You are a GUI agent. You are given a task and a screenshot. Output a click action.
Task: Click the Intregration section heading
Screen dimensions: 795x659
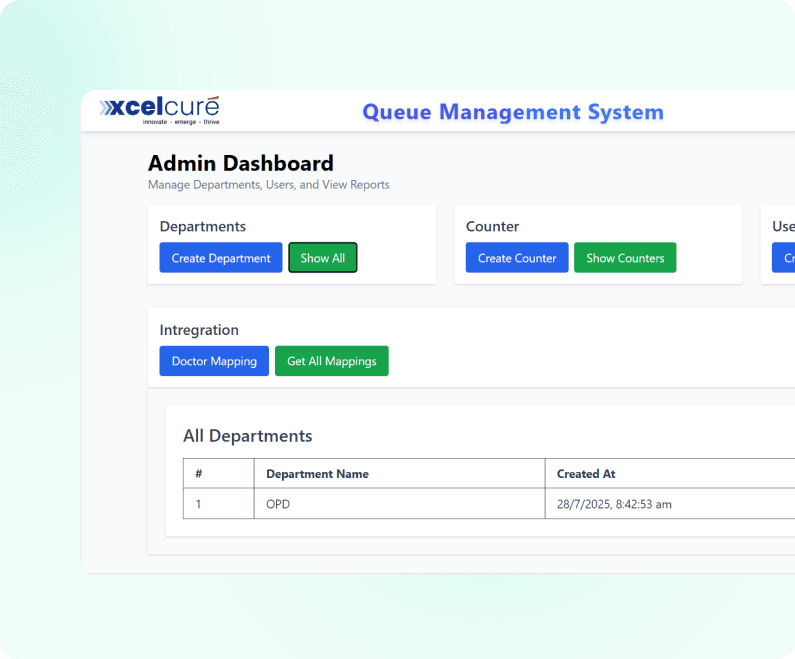[x=199, y=330]
